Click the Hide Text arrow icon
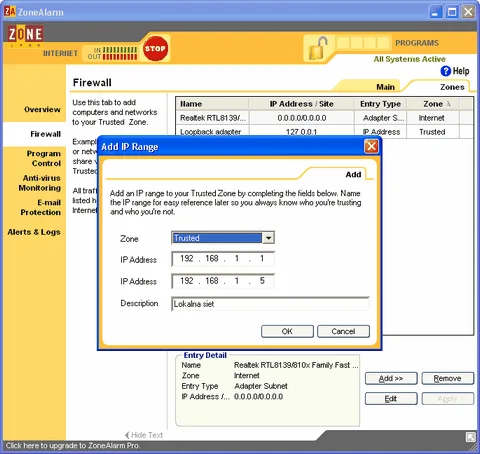This screenshot has height=454, width=480. point(127,435)
